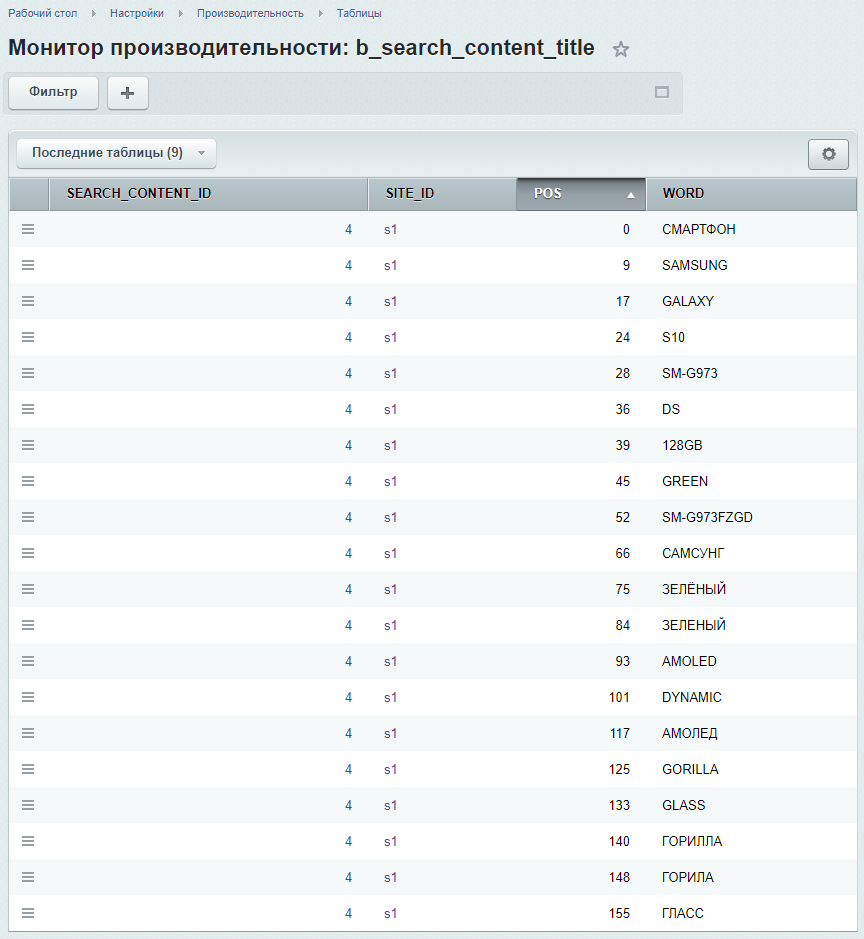Open the action menu for the ЗЕЛЁНЫЙ row
The image size is (864, 939).
coord(28,588)
